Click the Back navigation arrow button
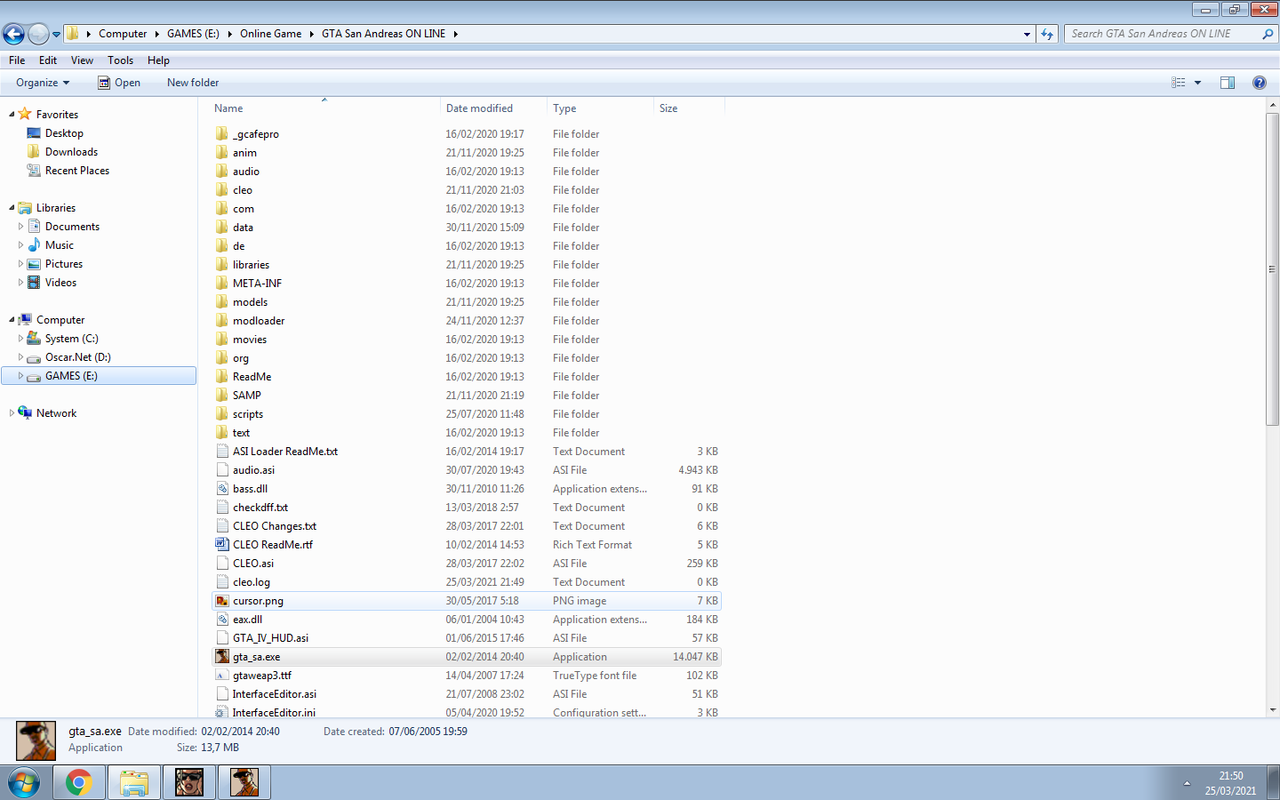The width and height of the screenshot is (1280, 800). click(x=14, y=34)
